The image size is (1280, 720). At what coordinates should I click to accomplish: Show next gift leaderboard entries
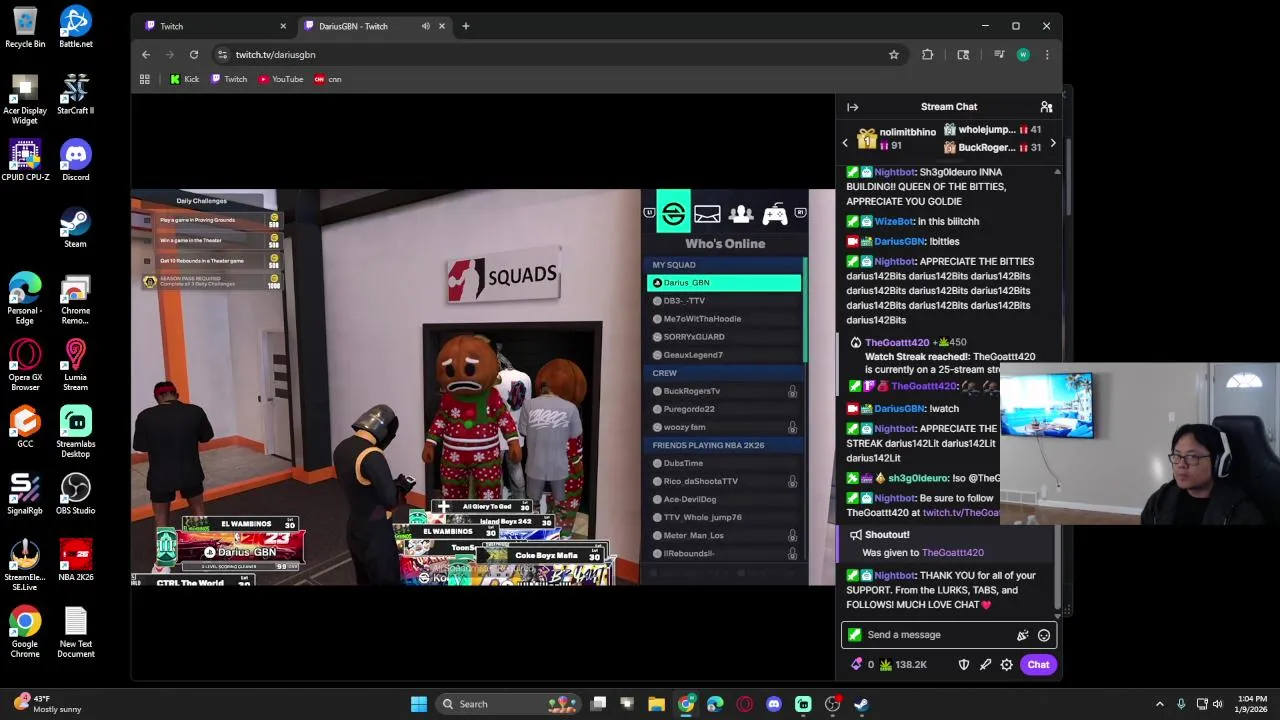tap(1053, 143)
